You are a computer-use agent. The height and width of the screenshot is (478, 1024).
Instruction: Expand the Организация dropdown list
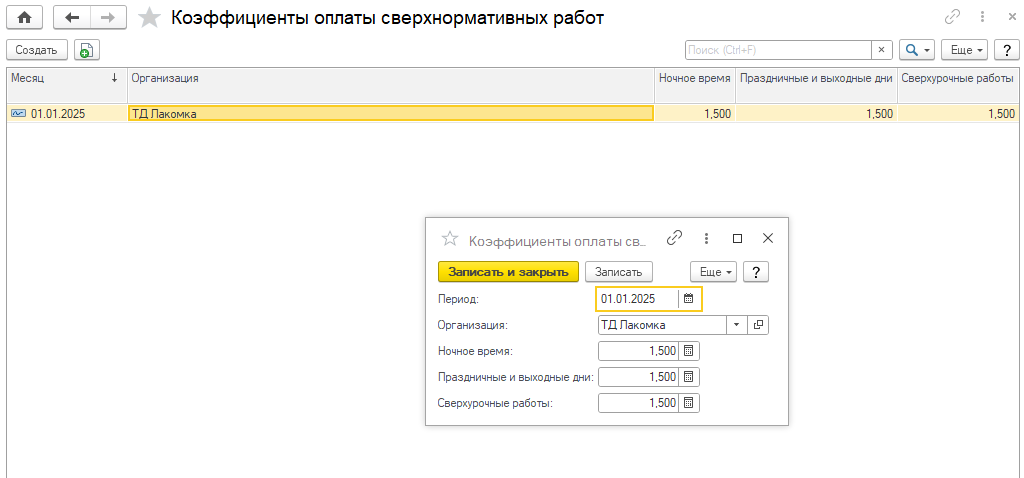tap(737, 325)
